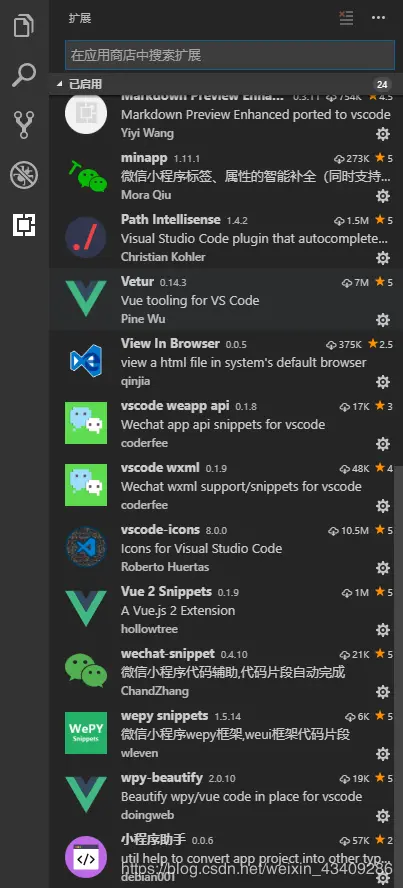Click description 'Vue tooling for VS Code'

coord(190,300)
